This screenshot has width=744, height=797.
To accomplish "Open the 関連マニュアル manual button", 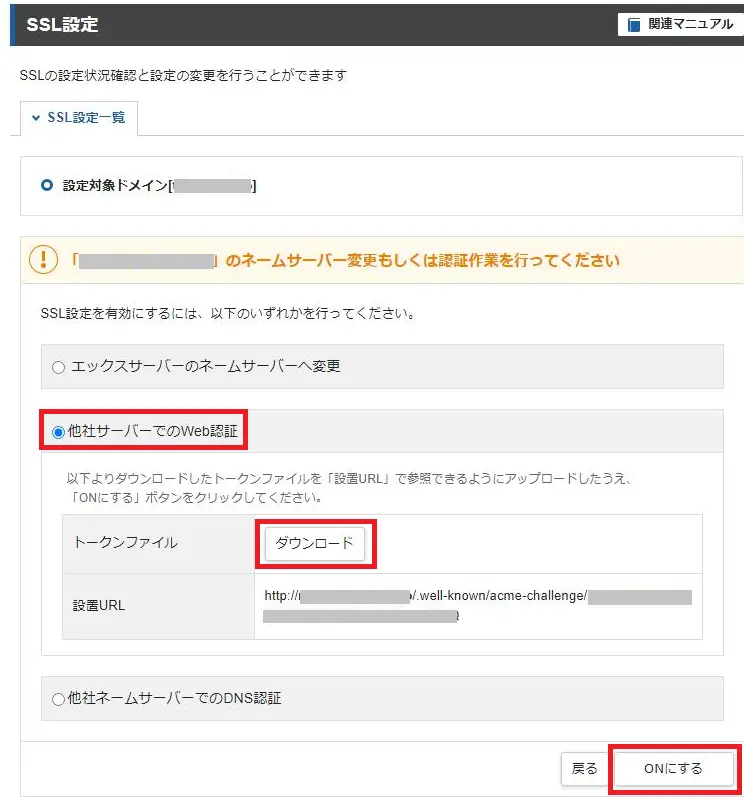I will pyautogui.click(x=679, y=24).
